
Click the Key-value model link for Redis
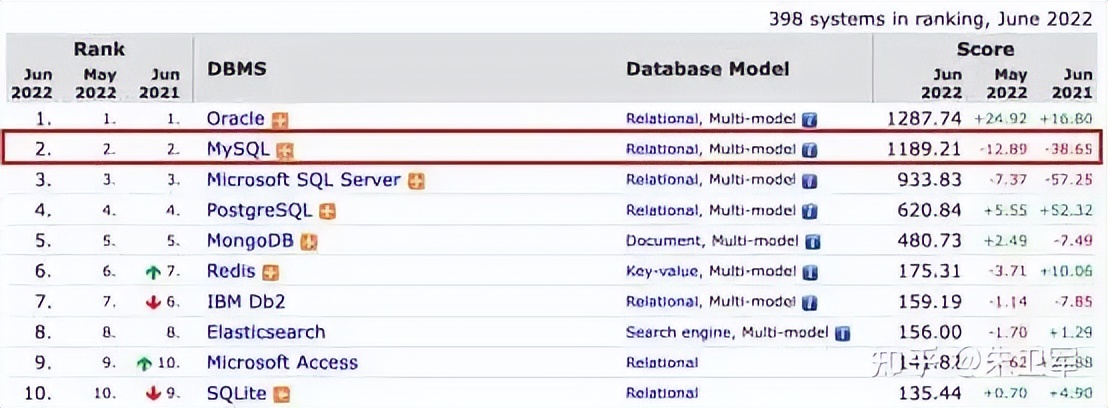tap(664, 272)
